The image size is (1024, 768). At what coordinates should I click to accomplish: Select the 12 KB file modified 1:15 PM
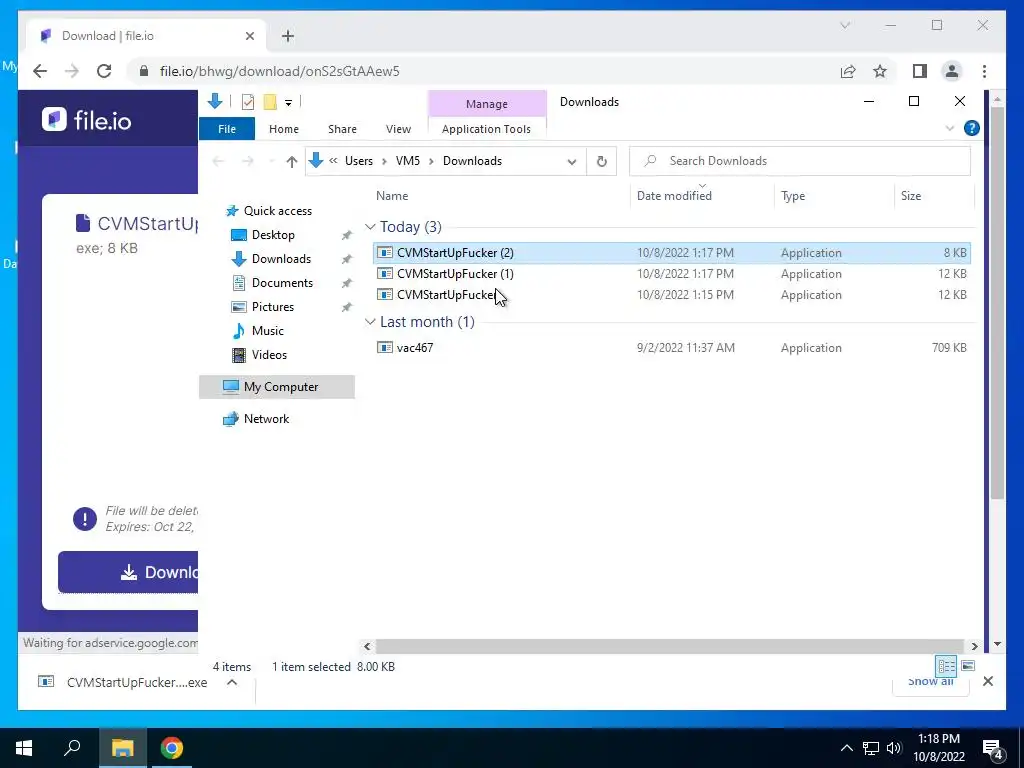click(671, 295)
